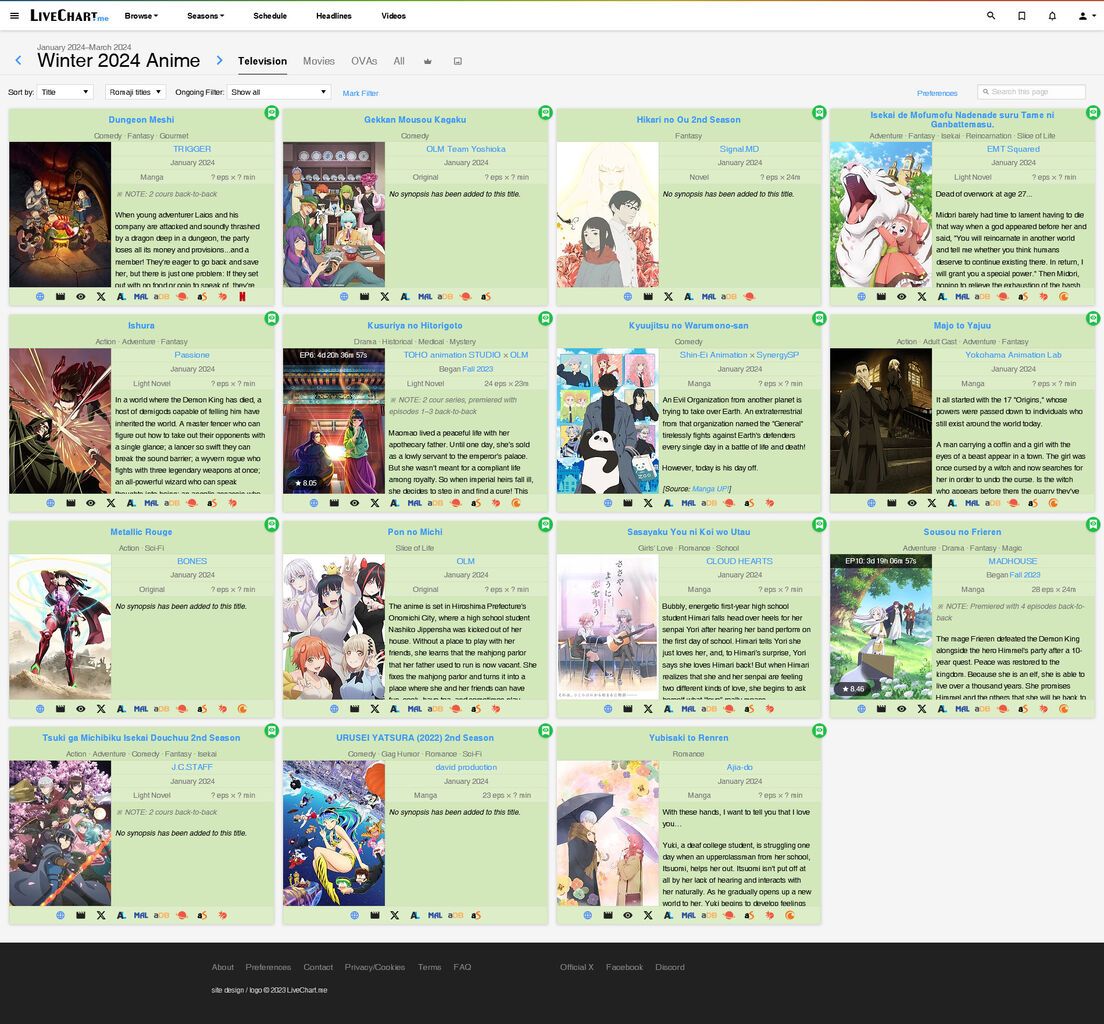The image size is (1104, 1024).
Task: Switch to the Movies tab
Action: tap(318, 61)
